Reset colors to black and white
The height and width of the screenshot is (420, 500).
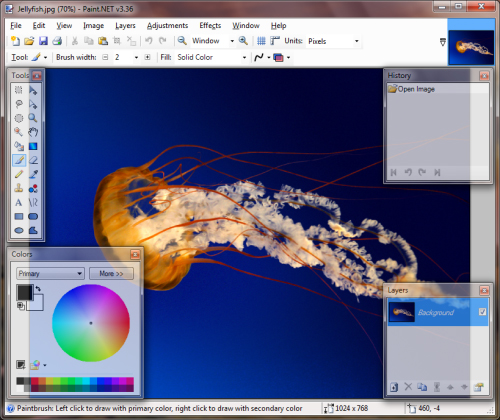pos(20,306)
